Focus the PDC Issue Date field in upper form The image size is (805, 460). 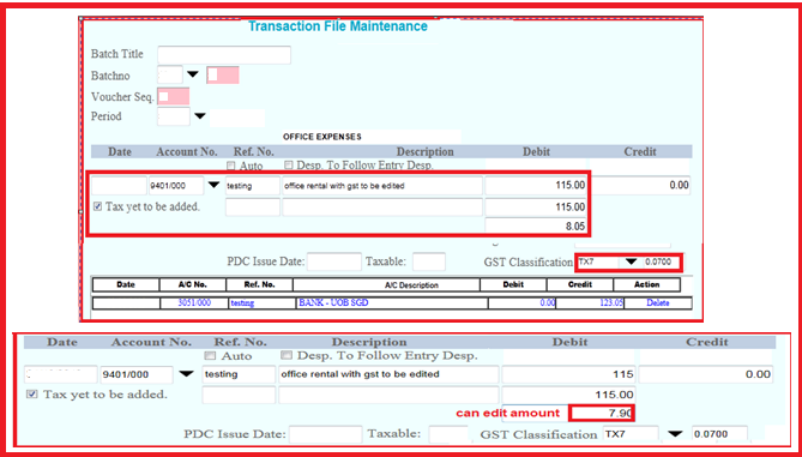coord(334,262)
